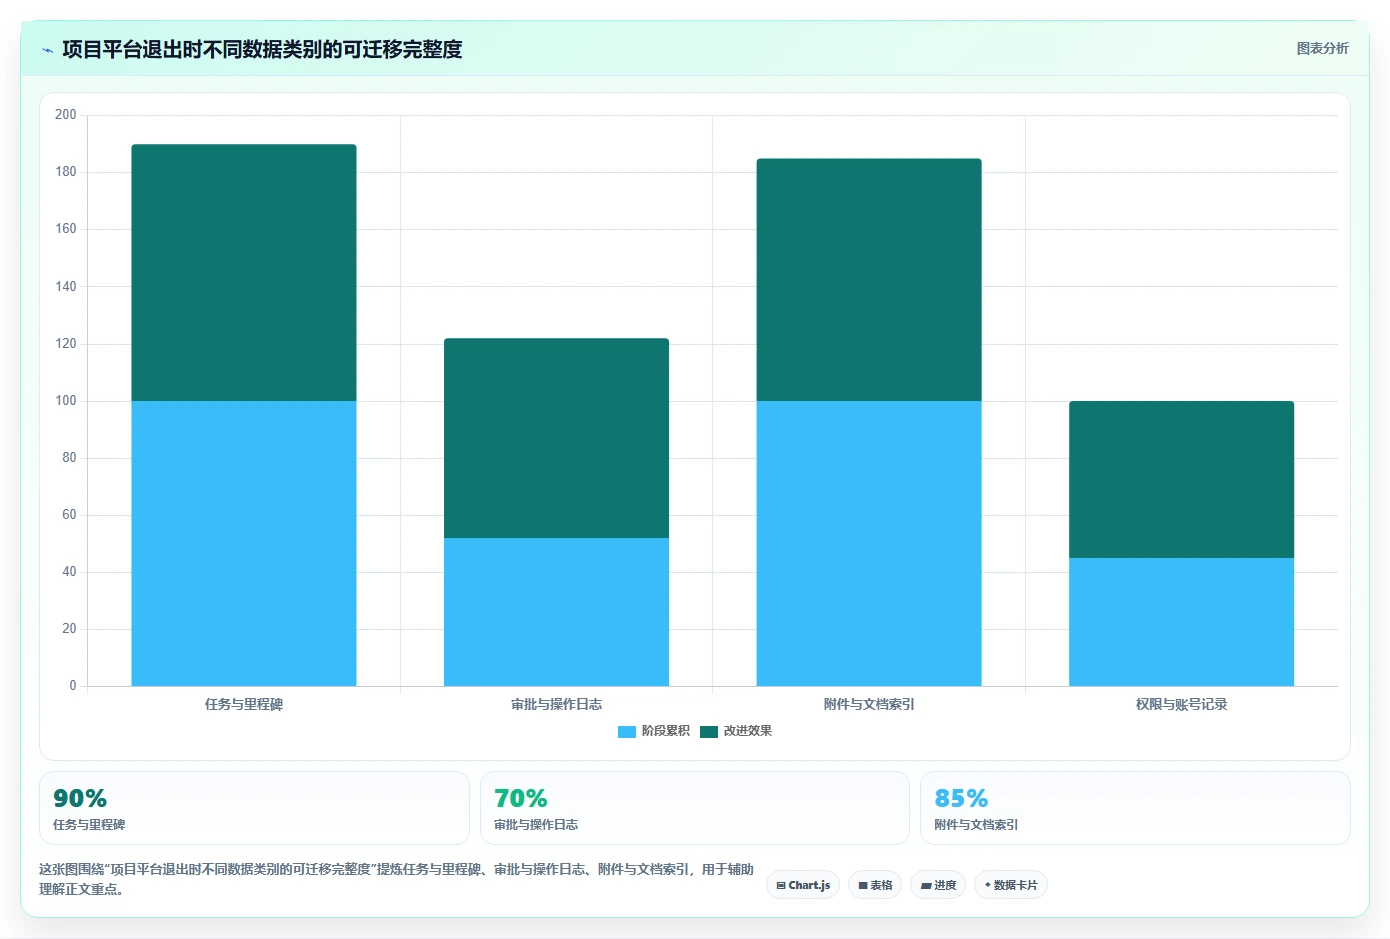Open the 70% 审批与操作日志 stat card

coord(695,808)
